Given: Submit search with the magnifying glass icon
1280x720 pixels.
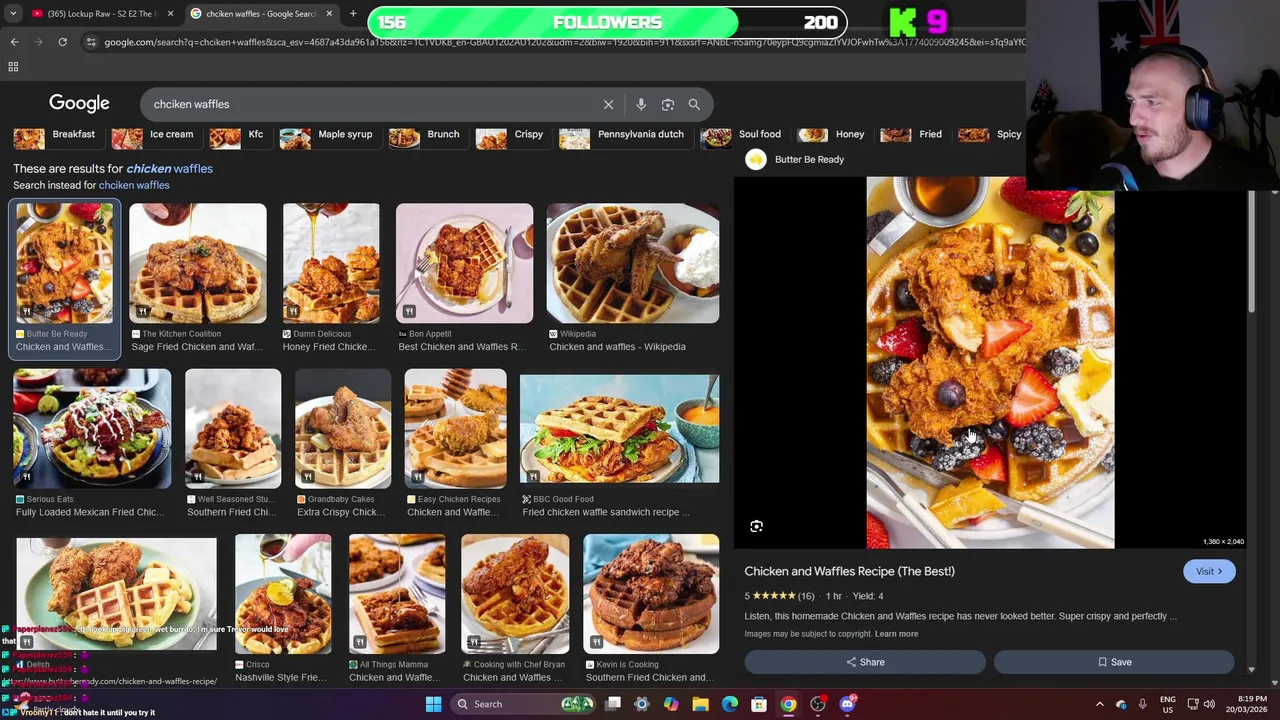Looking at the screenshot, I should tap(694, 104).
